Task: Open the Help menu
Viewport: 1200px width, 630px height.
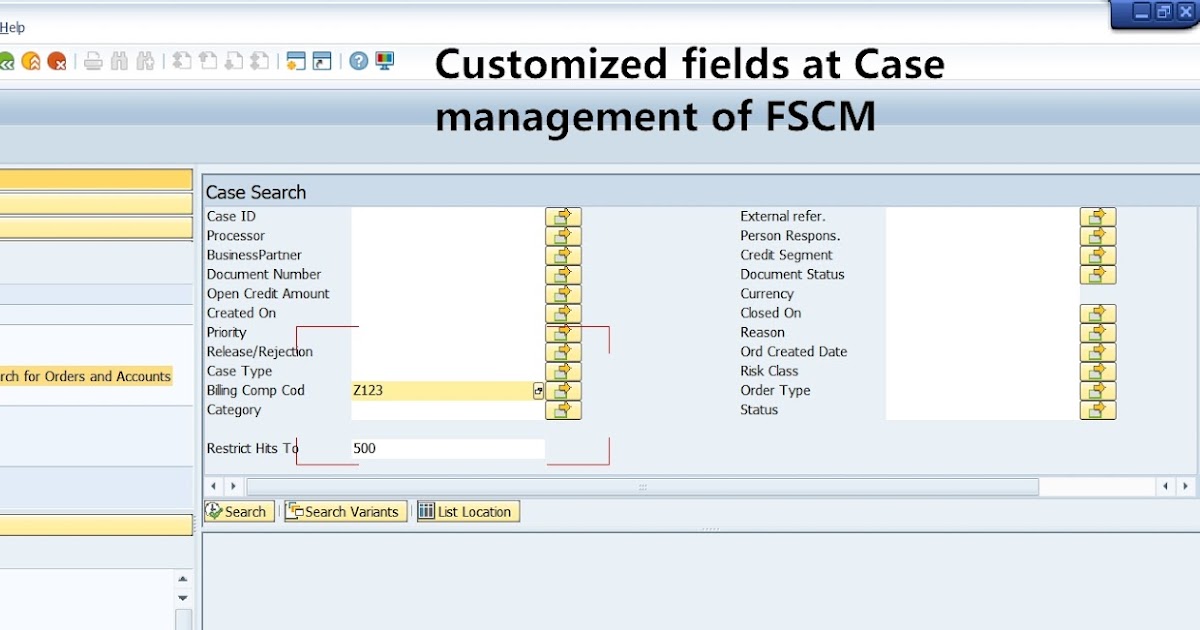Action: [x=12, y=27]
